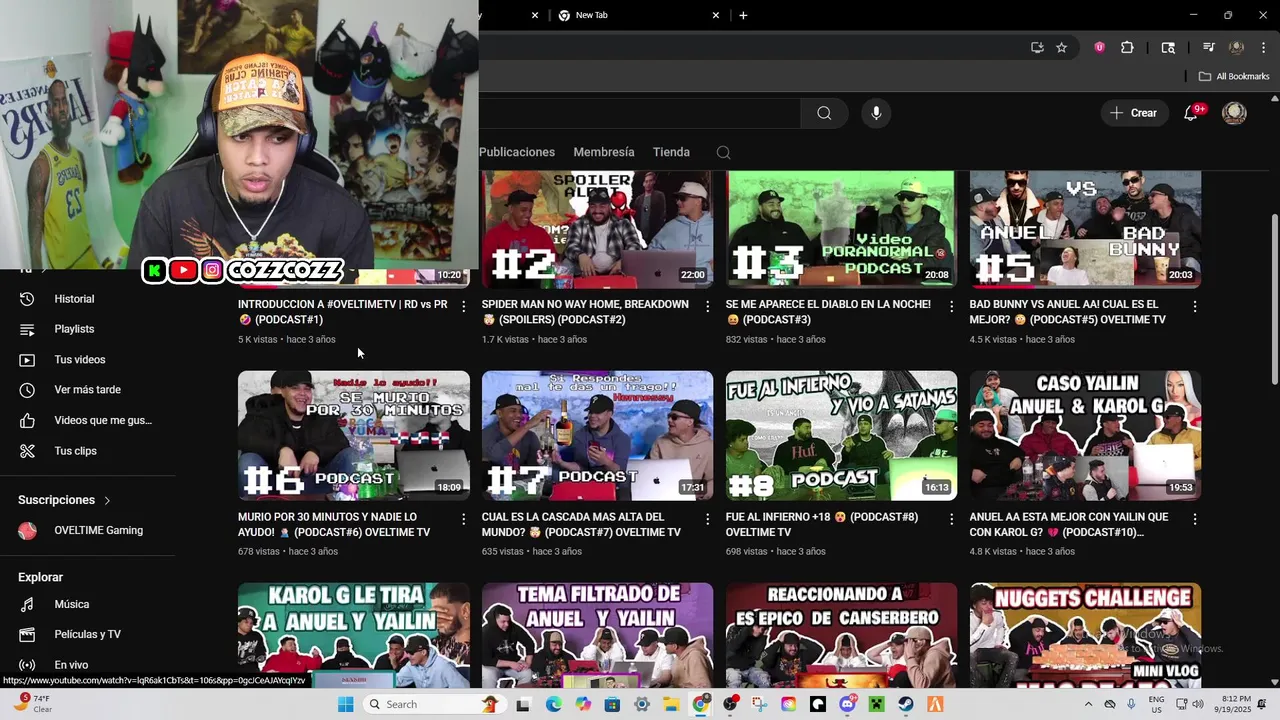Open File Explorer from the taskbar
The height and width of the screenshot is (720, 1280).
tap(671, 704)
